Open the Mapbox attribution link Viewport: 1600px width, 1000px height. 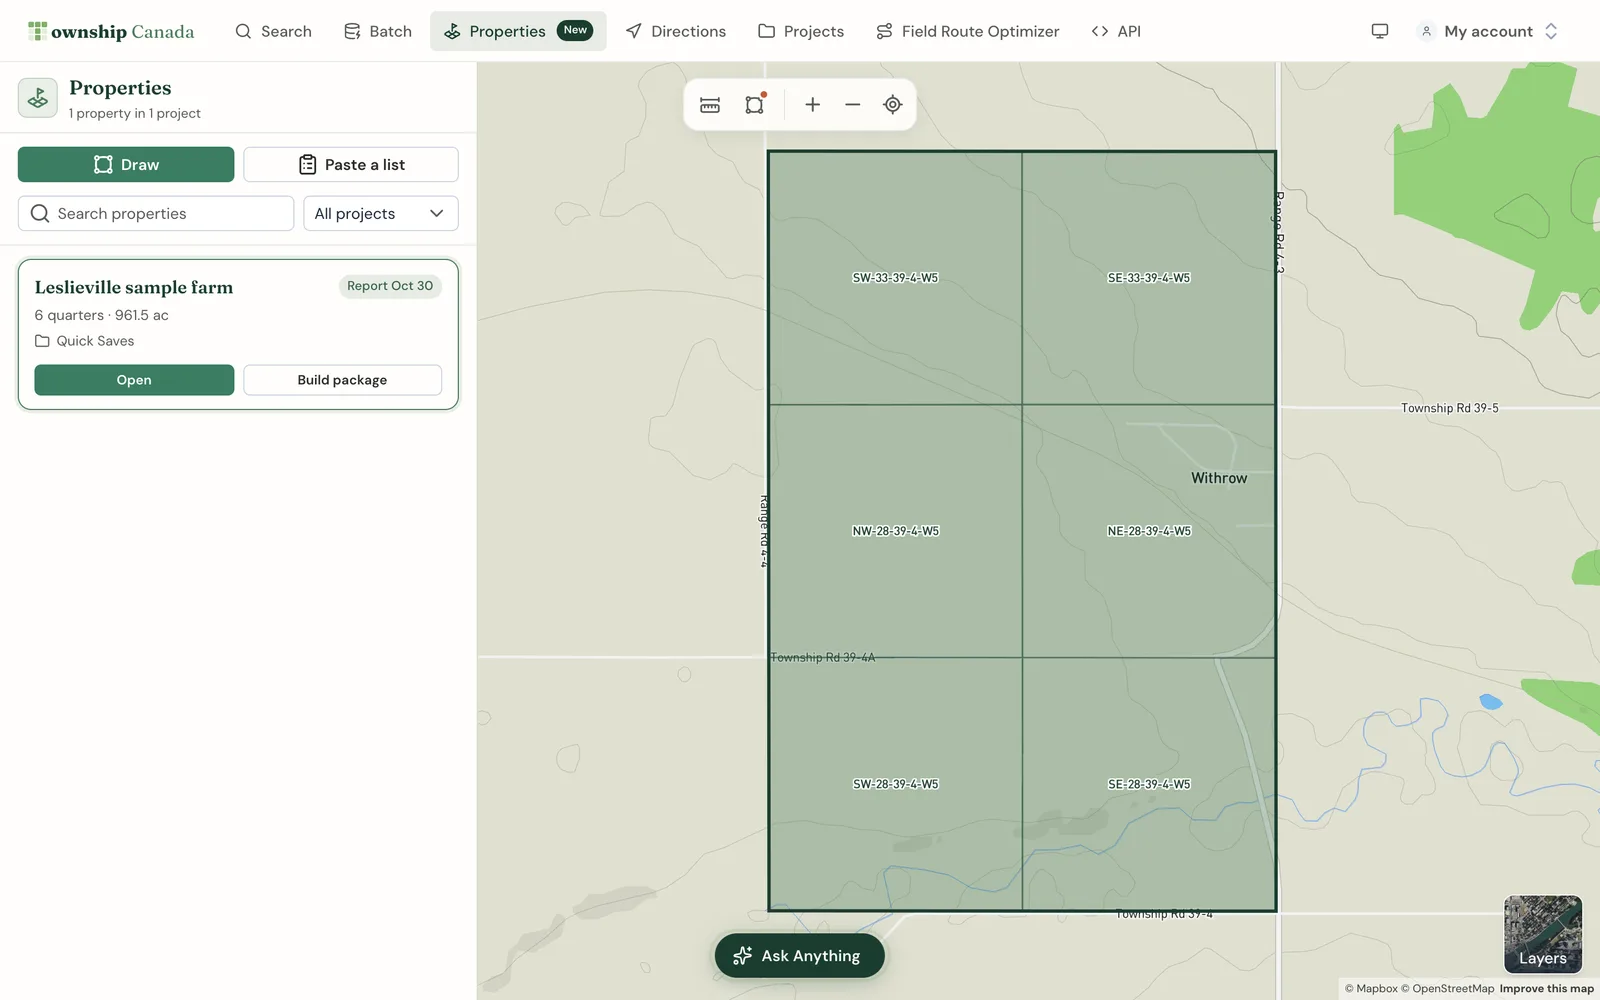pos(1371,988)
